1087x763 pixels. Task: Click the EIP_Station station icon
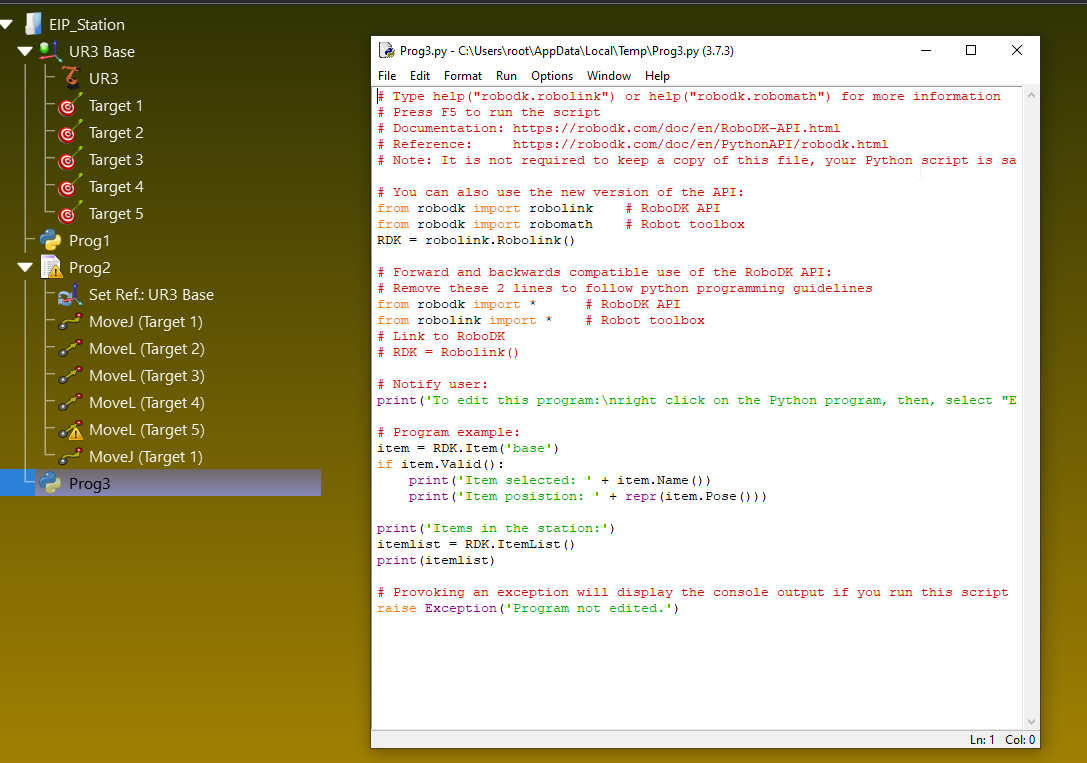click(x=33, y=24)
